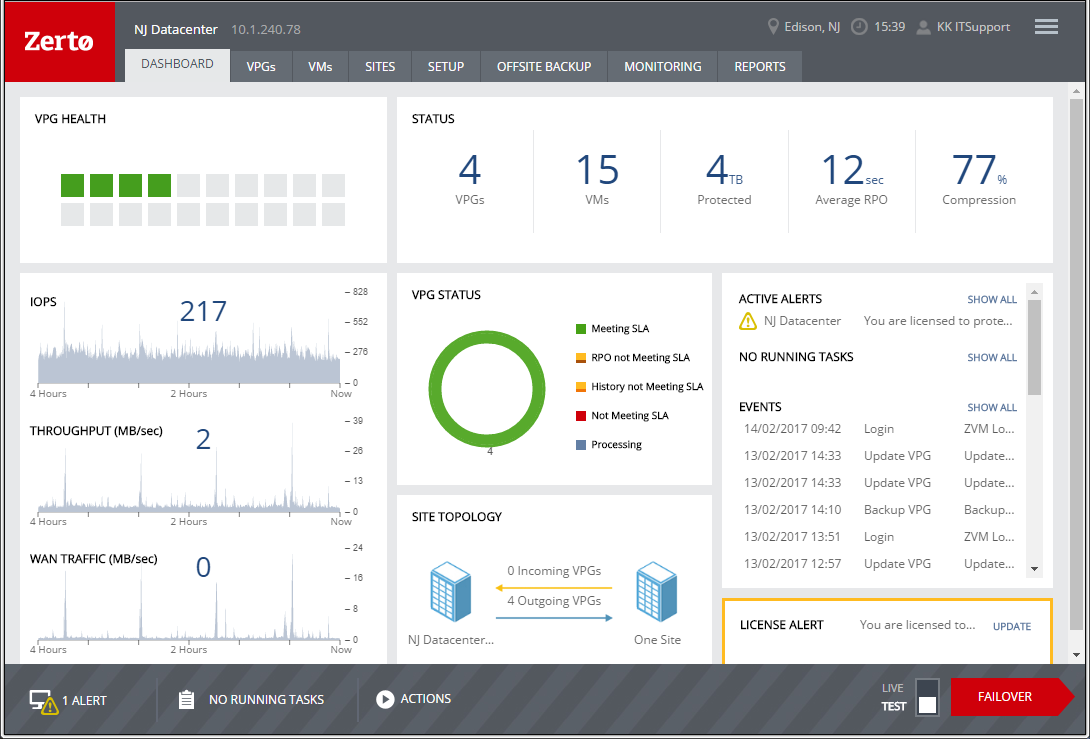Select the One Site building icon
1090x739 pixels.
click(x=657, y=593)
